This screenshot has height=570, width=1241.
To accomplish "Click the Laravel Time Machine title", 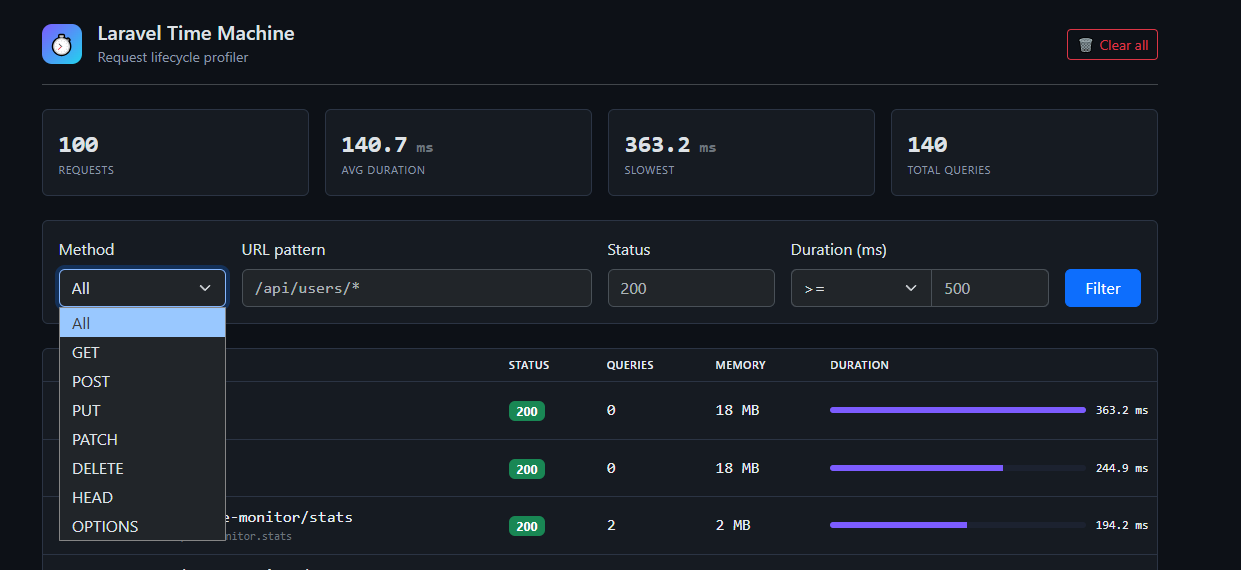I will point(196,33).
